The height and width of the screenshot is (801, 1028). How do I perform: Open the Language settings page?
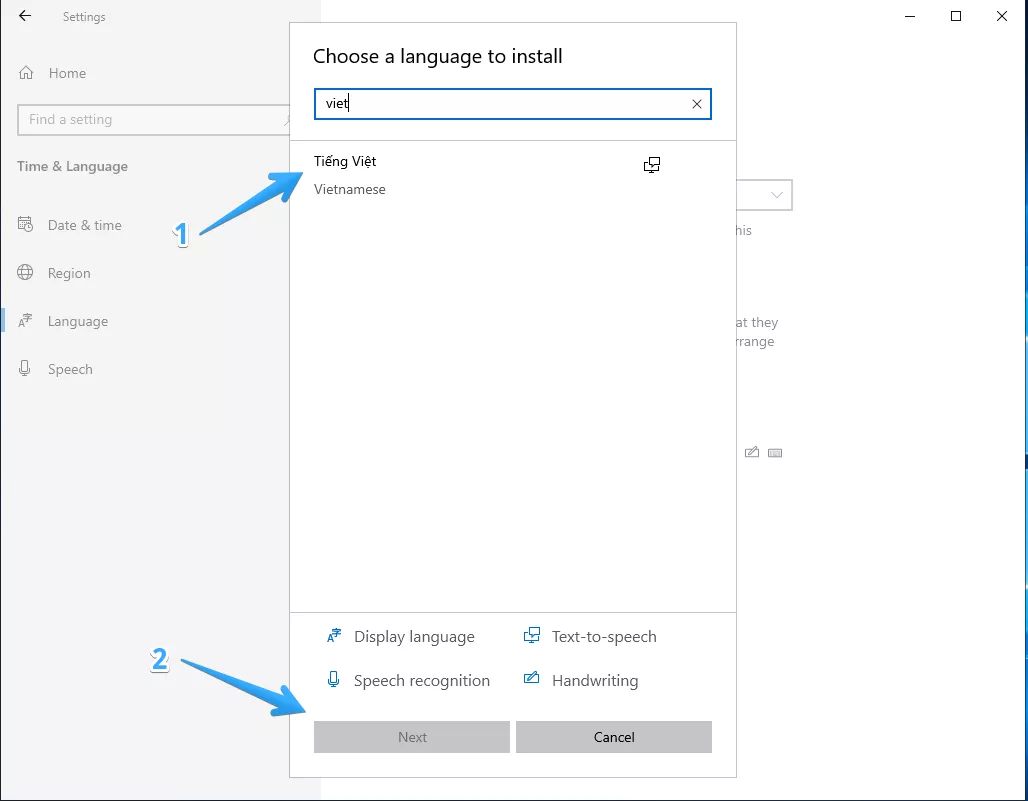pyautogui.click(x=77, y=321)
